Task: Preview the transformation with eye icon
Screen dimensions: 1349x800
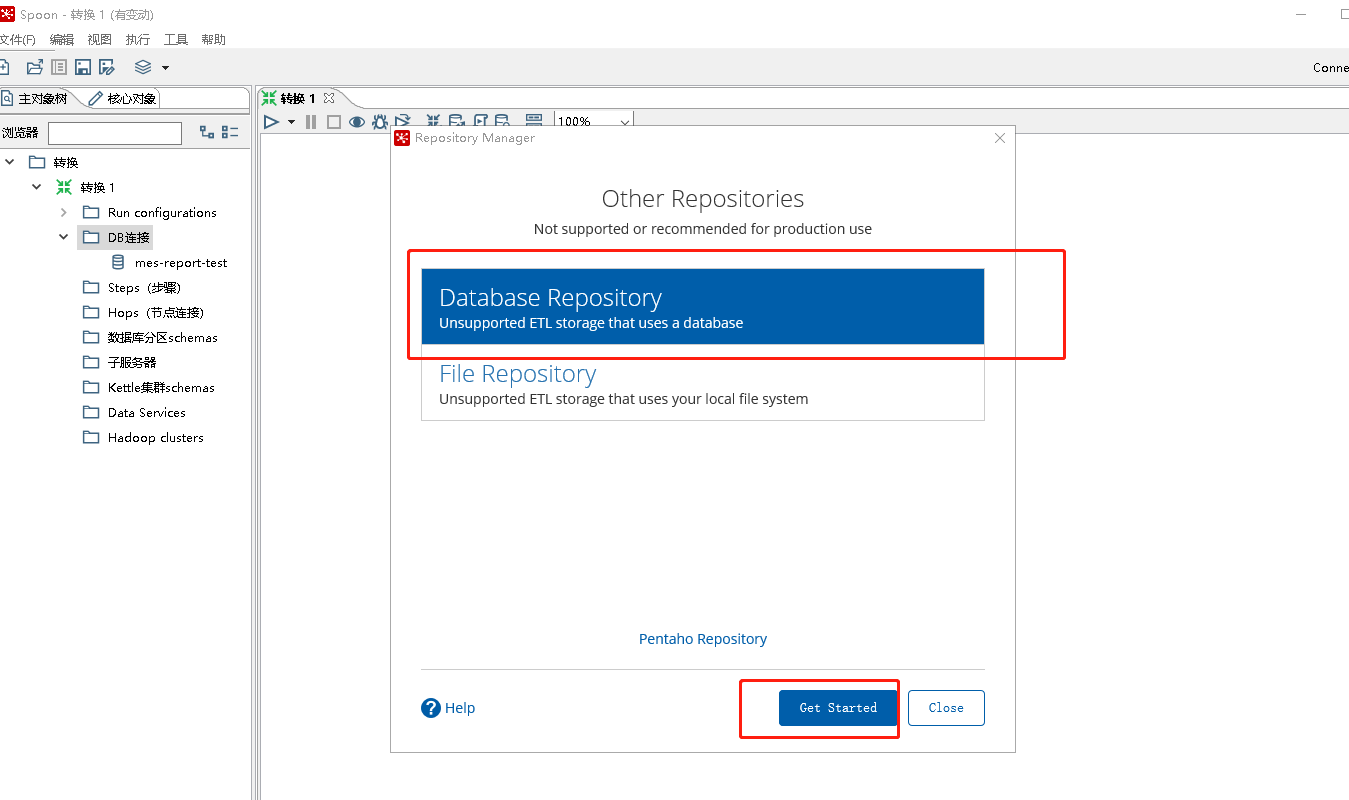Action: click(x=357, y=122)
